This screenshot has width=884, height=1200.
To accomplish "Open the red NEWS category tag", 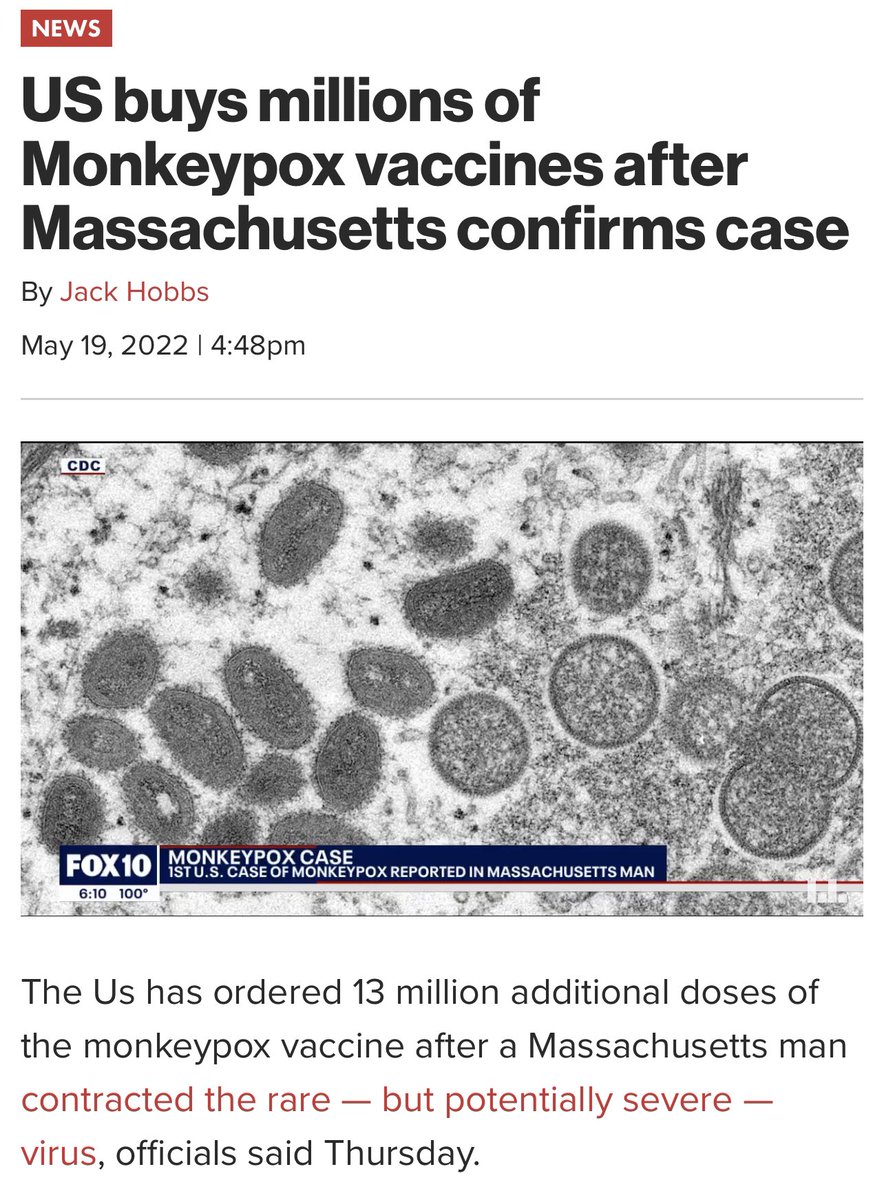I will click(66, 28).
